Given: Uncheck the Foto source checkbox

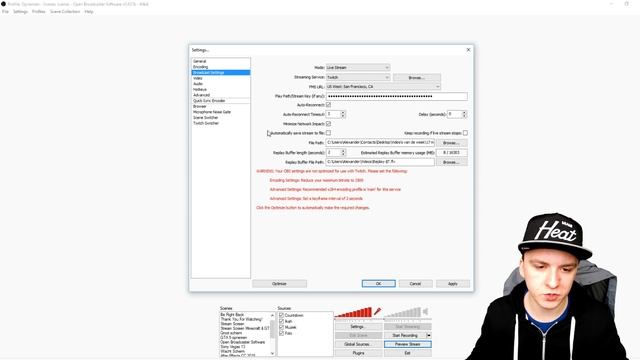Looking at the screenshot, I should pos(281,333).
